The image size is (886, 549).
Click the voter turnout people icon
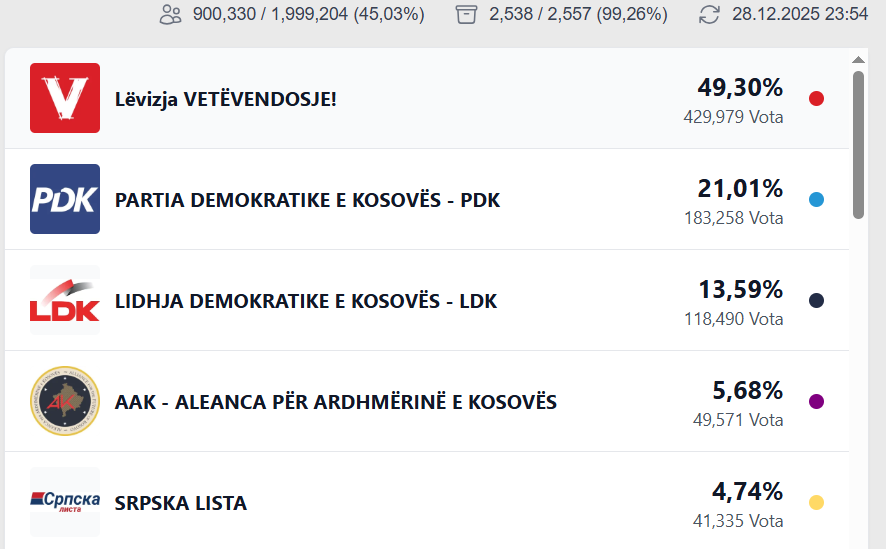coord(171,15)
